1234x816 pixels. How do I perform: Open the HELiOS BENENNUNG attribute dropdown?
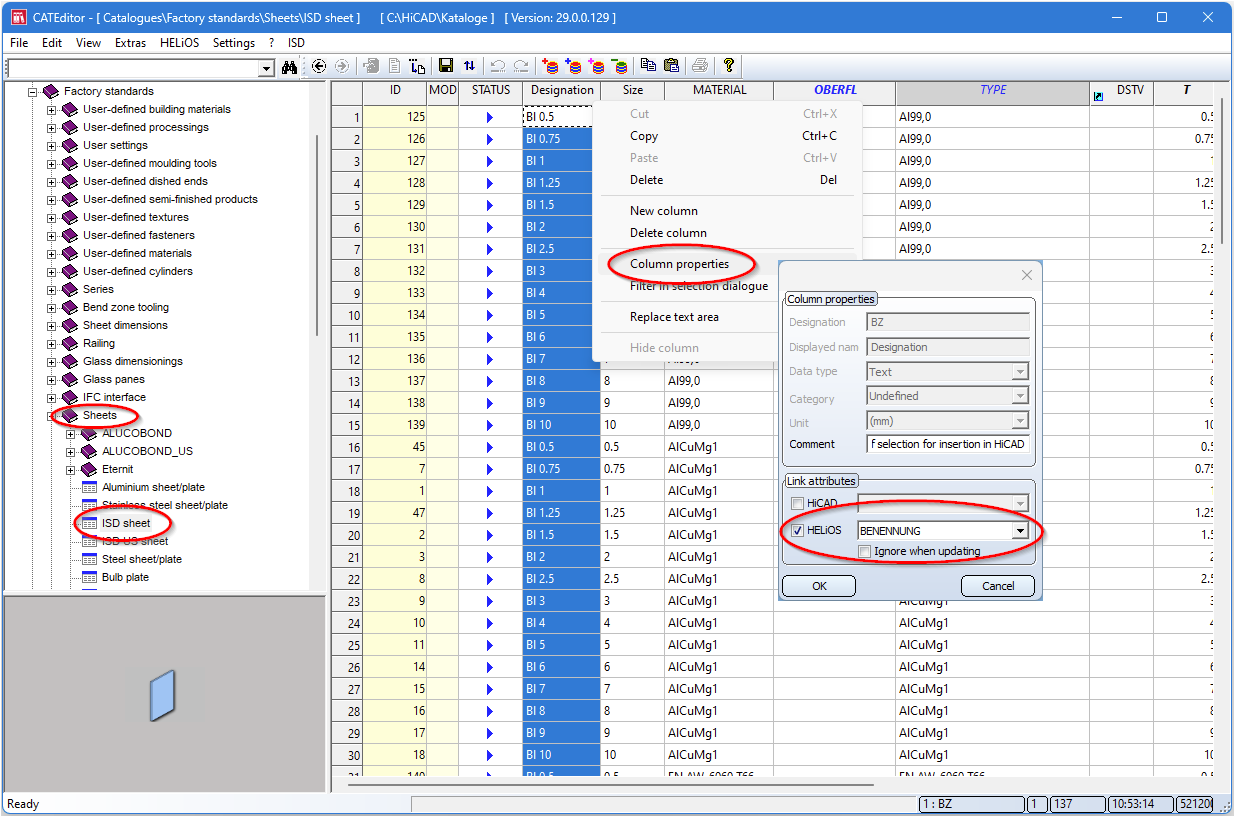[1019, 531]
